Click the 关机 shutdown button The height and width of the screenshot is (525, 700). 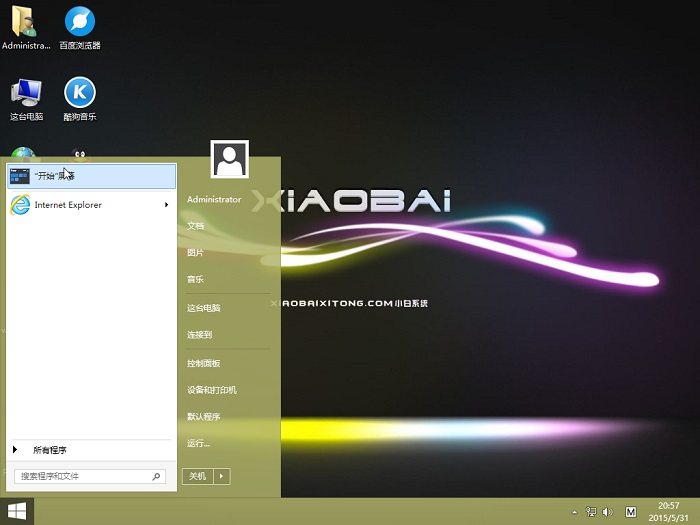[x=198, y=476]
